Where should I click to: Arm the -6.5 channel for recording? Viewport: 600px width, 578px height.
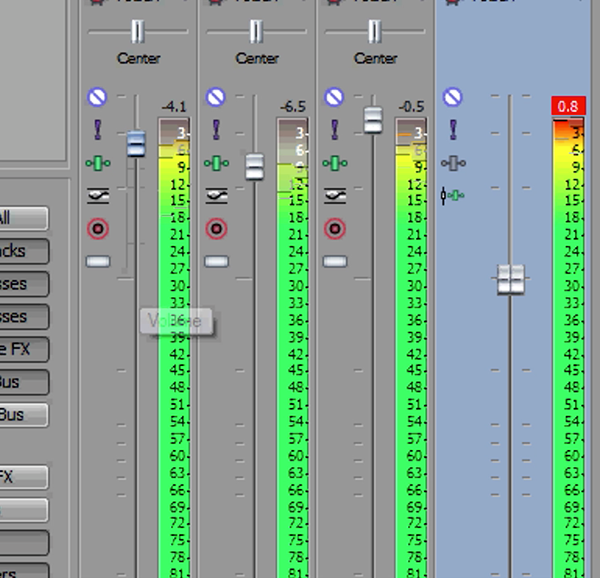pyautogui.click(x=217, y=229)
